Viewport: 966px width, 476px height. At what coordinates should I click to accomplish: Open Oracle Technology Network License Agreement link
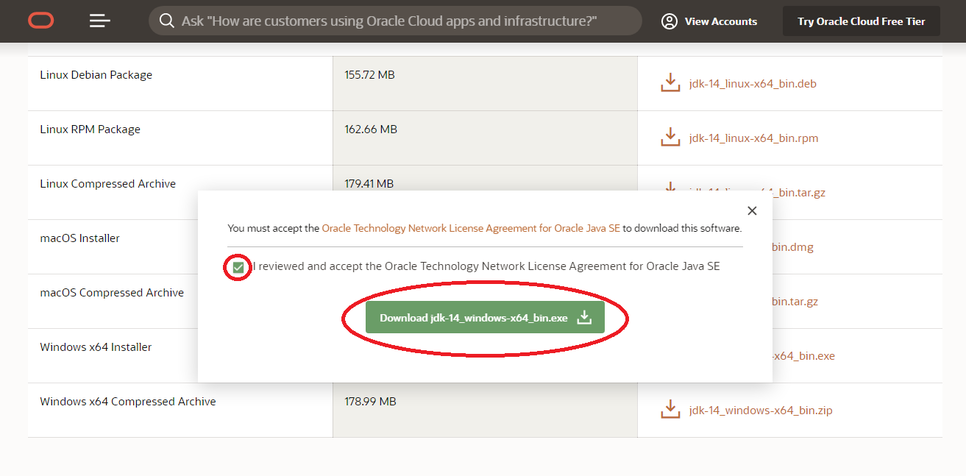[471, 228]
